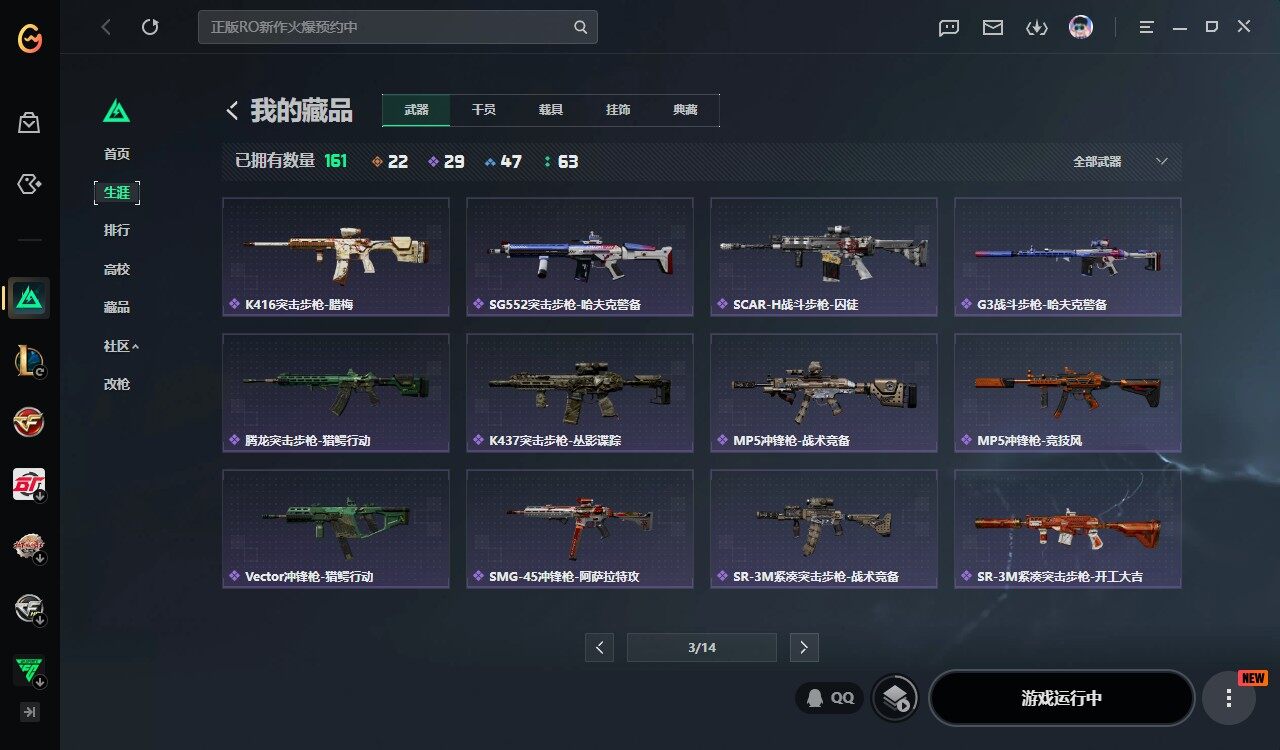
Task: Open the download manager icon
Action: 1037,27
